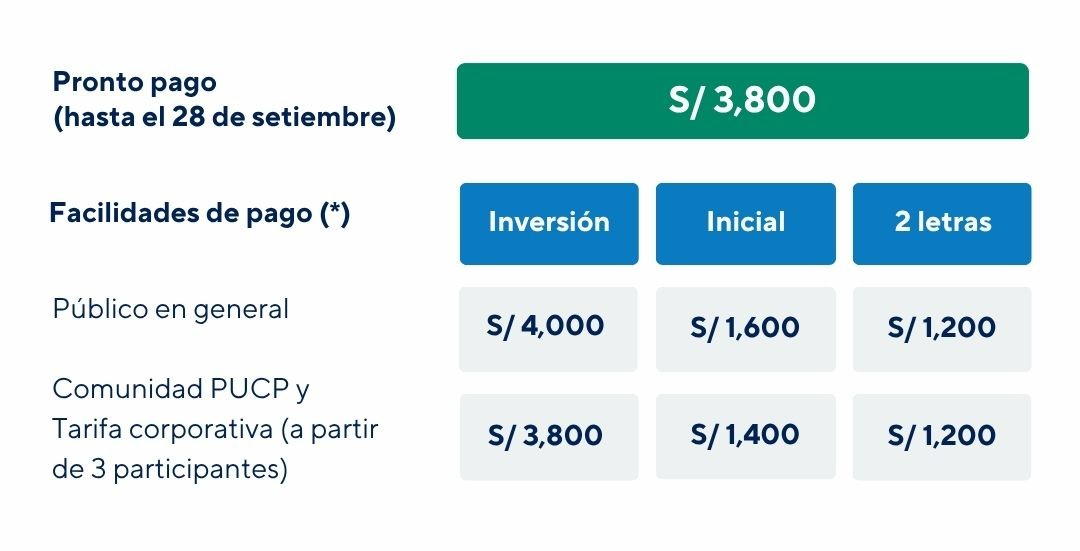Click the S/ 3,800 Comunidad PUCP inversión cell
The width and height of the screenshot is (1080, 551).
coord(549,437)
